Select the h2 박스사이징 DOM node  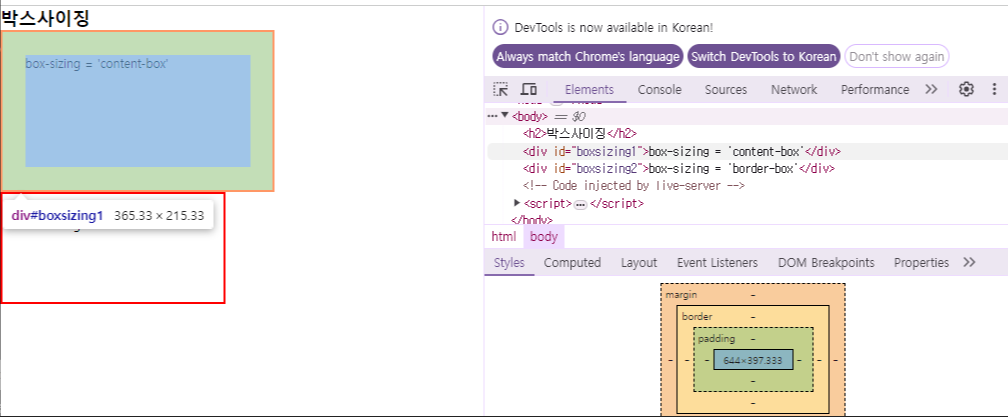click(579, 134)
